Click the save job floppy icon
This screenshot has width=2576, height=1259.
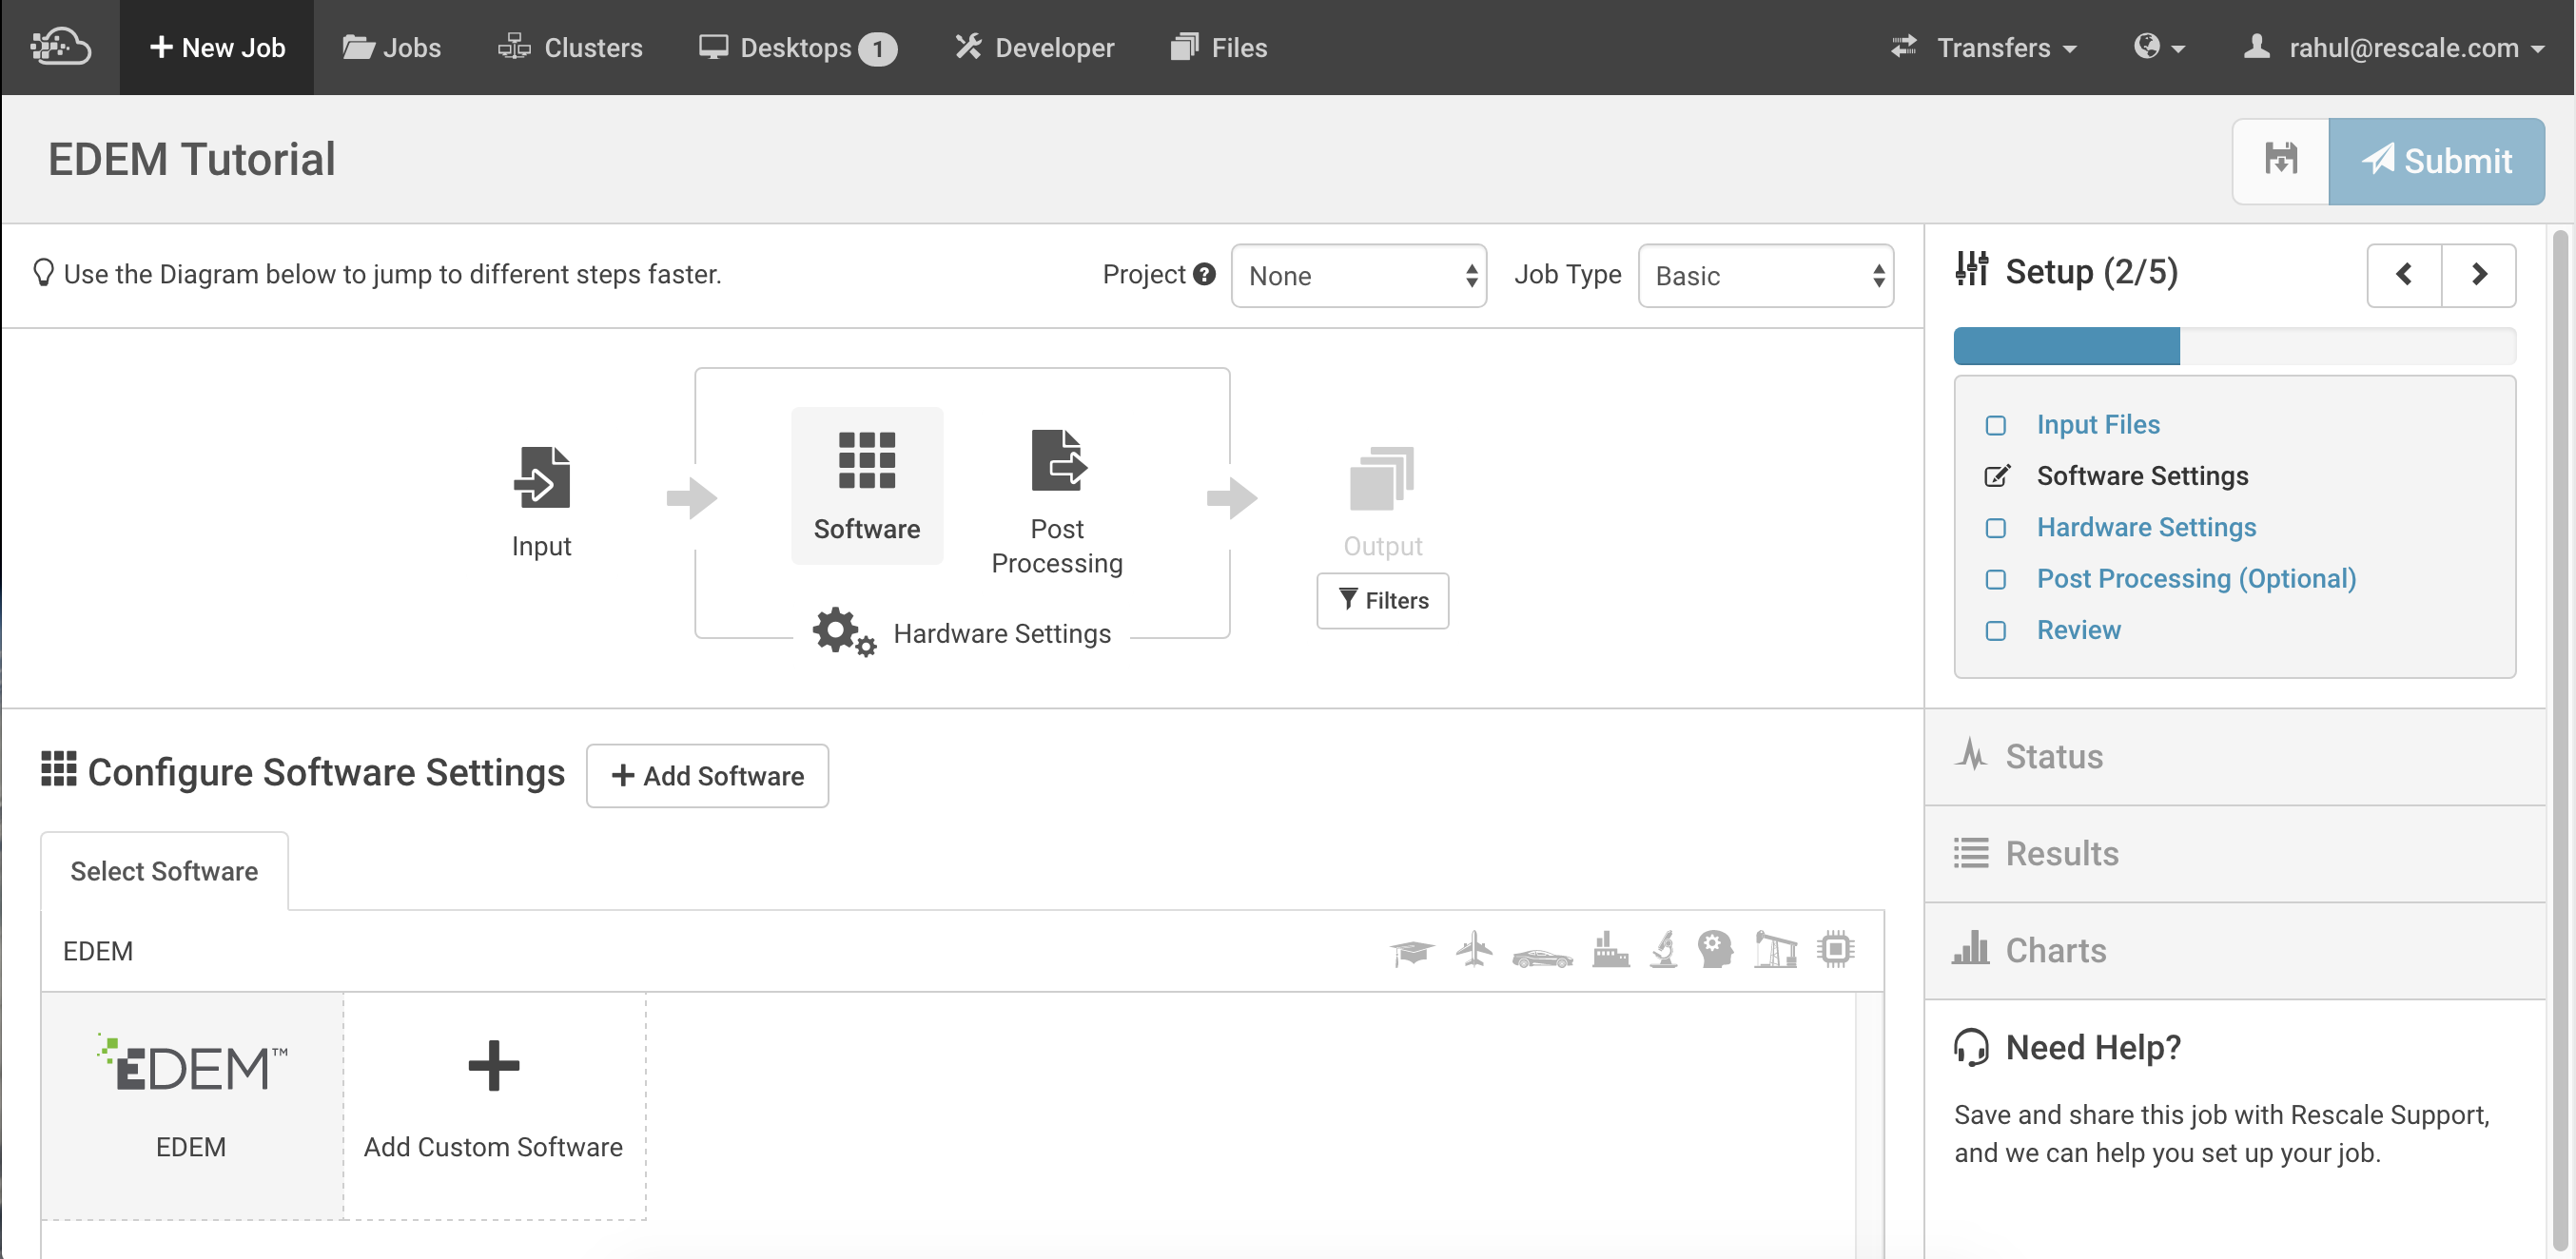pyautogui.click(x=2280, y=160)
